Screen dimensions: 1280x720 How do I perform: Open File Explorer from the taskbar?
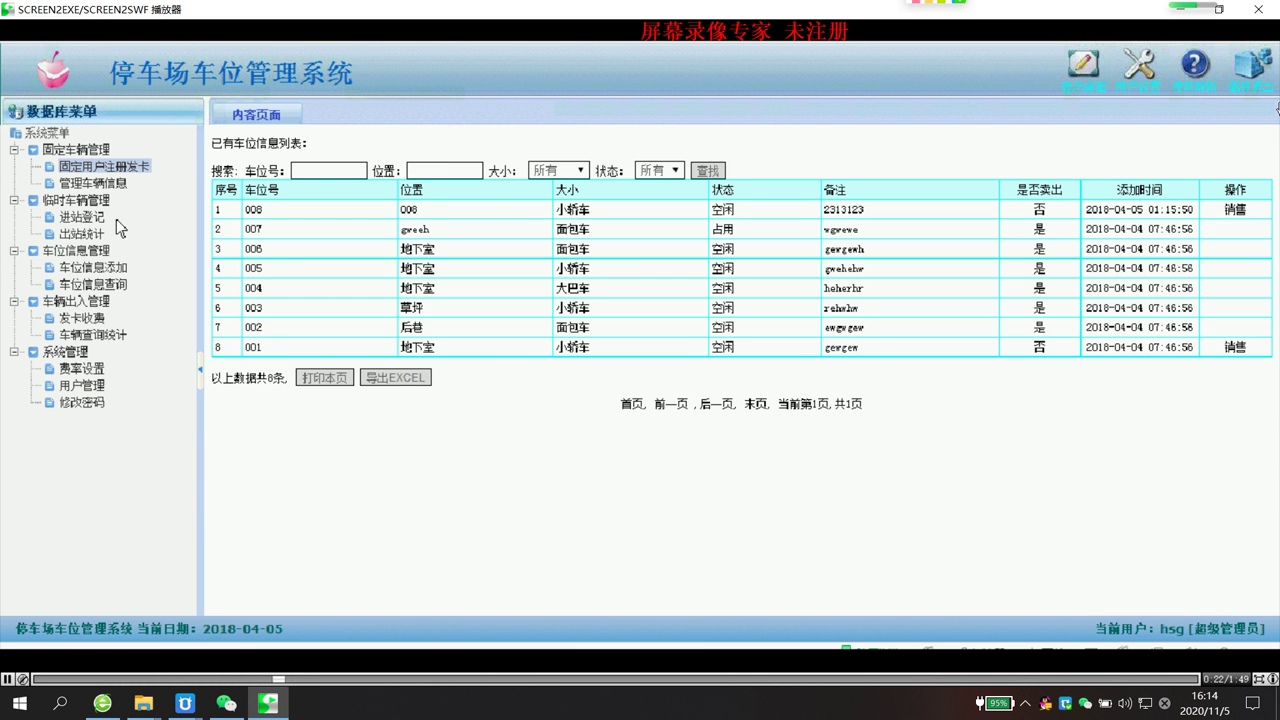click(x=144, y=704)
